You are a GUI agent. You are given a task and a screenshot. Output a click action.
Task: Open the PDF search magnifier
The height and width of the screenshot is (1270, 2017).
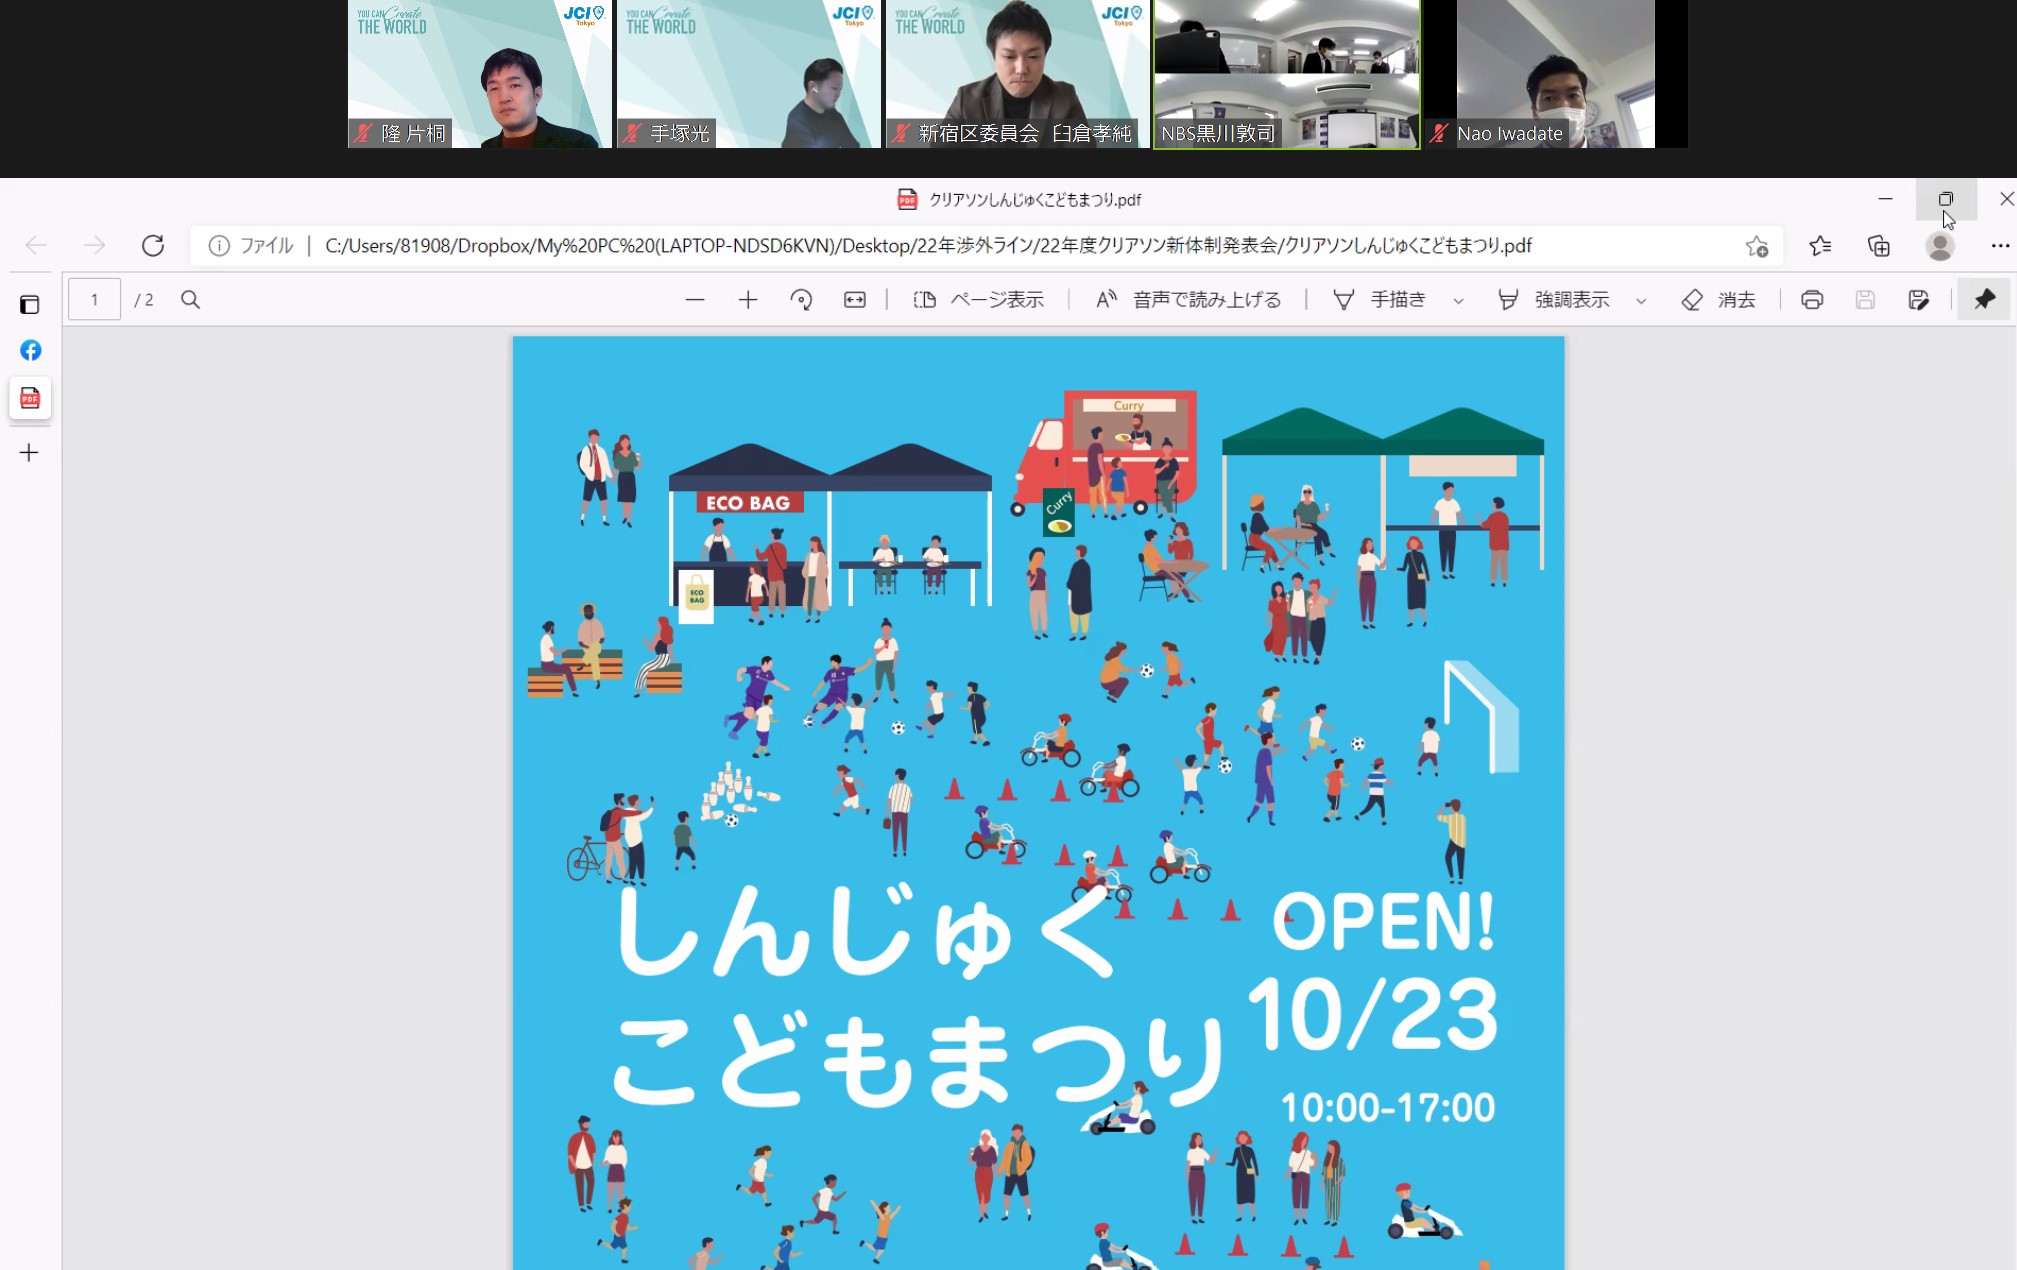point(190,300)
